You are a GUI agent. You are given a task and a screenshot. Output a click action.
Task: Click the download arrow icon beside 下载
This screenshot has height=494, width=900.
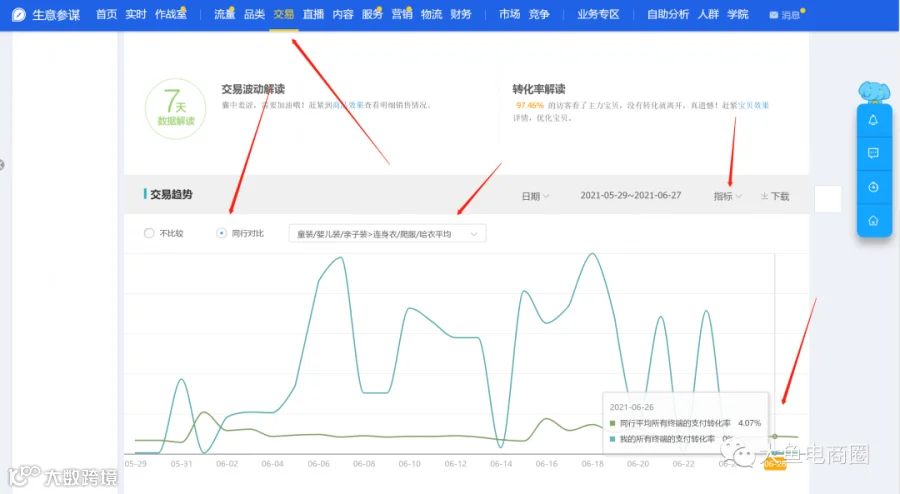pos(765,196)
